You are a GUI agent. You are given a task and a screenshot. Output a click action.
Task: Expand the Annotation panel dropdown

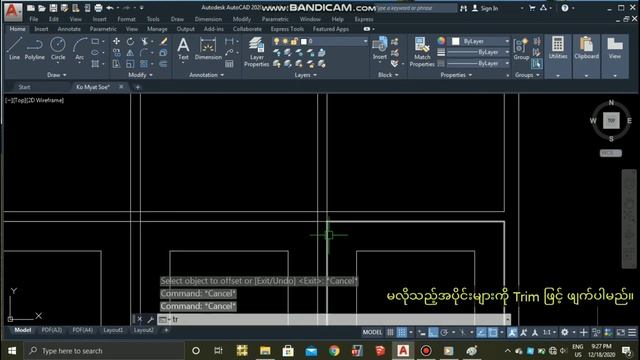point(206,75)
